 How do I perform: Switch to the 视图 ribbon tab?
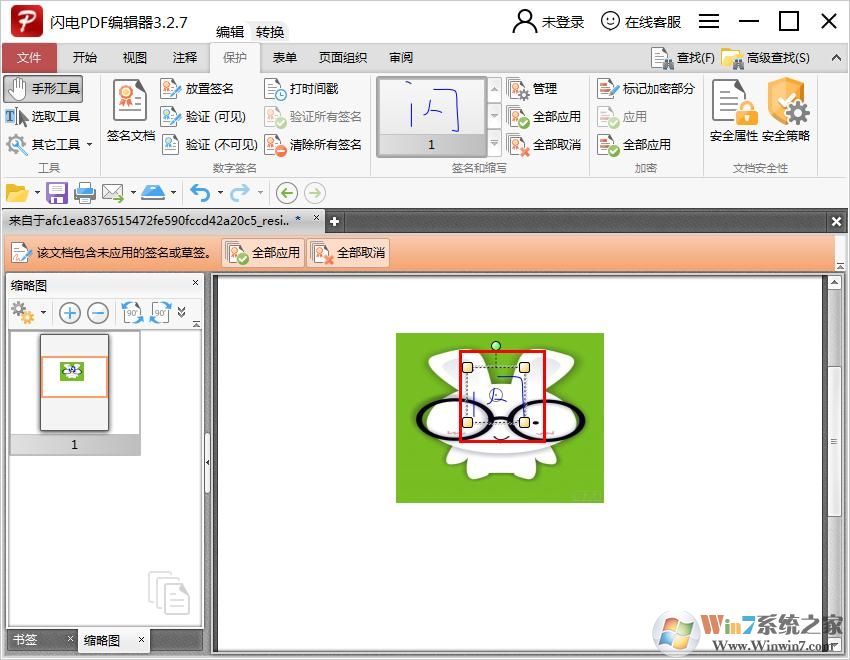(134, 57)
